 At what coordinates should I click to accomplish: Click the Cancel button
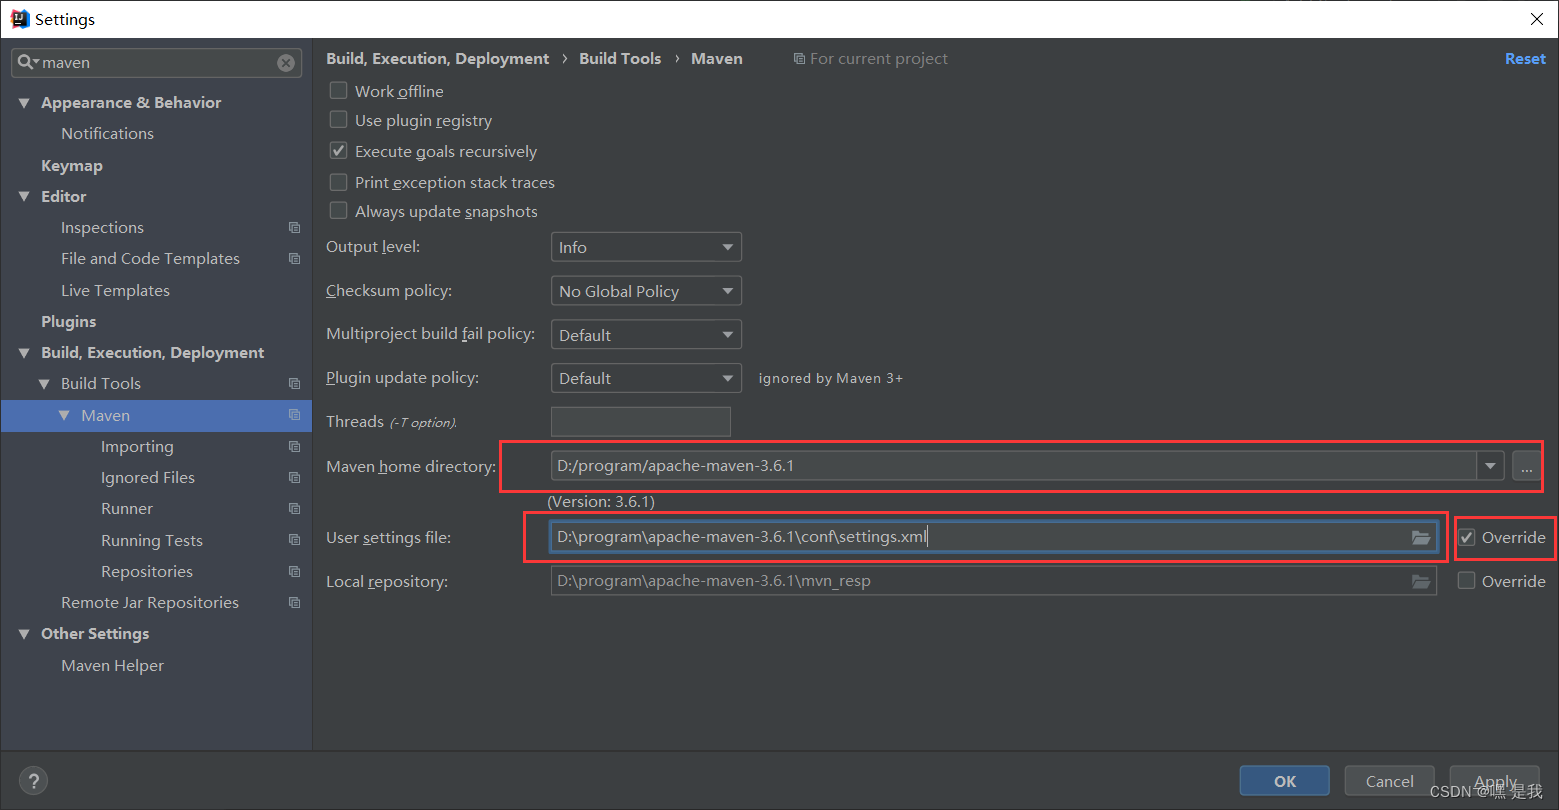(1389, 781)
